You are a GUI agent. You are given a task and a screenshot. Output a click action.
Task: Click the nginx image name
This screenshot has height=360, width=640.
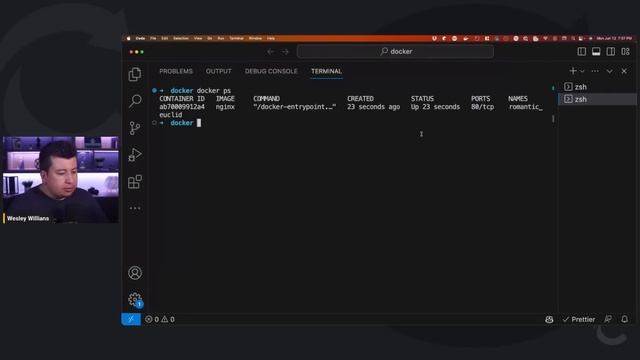pos(225,107)
